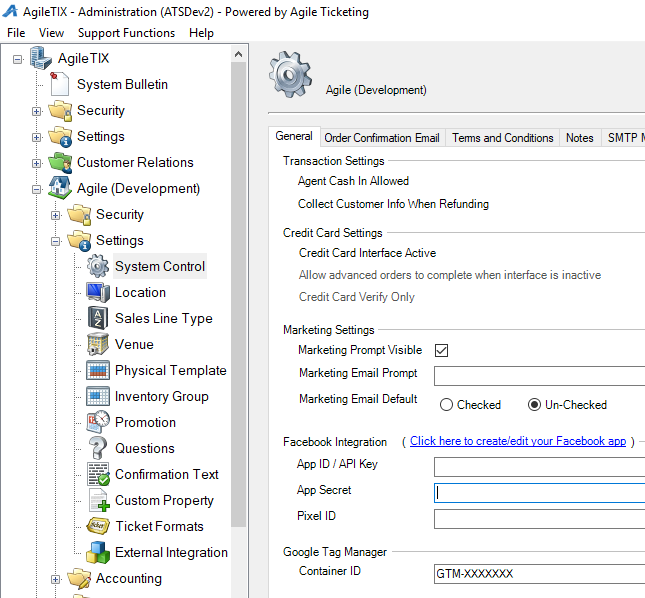Screen dimensions: 645x598
Task: Switch to Order Confirmation Email tab
Action: pos(382,138)
